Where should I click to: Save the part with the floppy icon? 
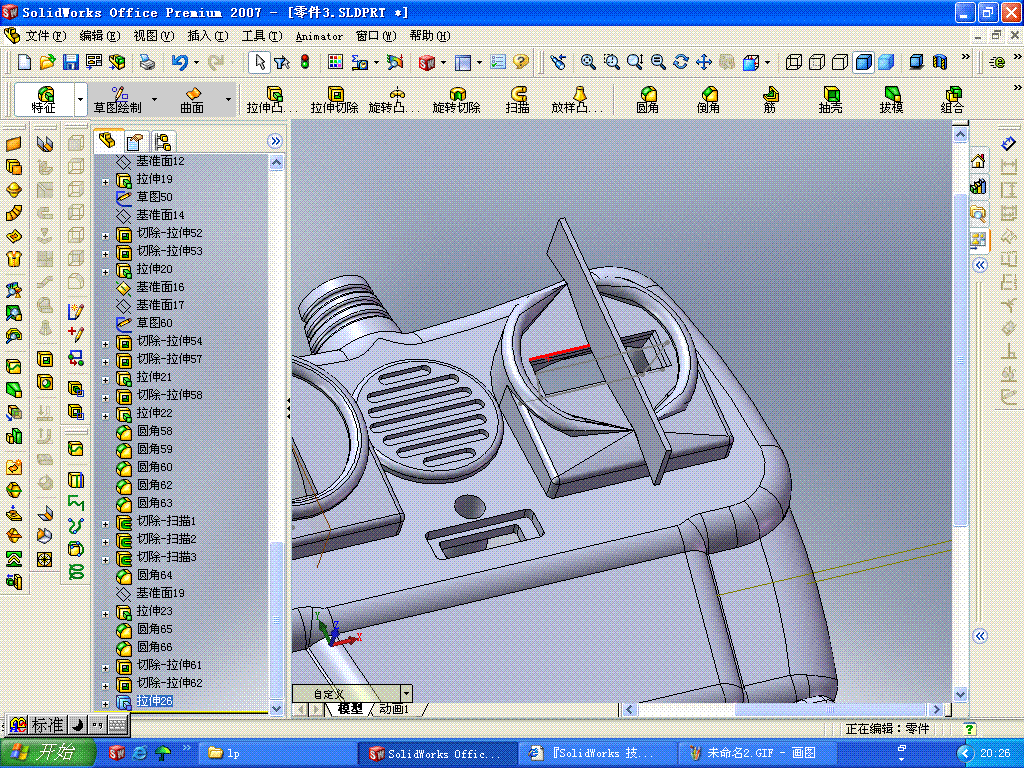(x=71, y=62)
